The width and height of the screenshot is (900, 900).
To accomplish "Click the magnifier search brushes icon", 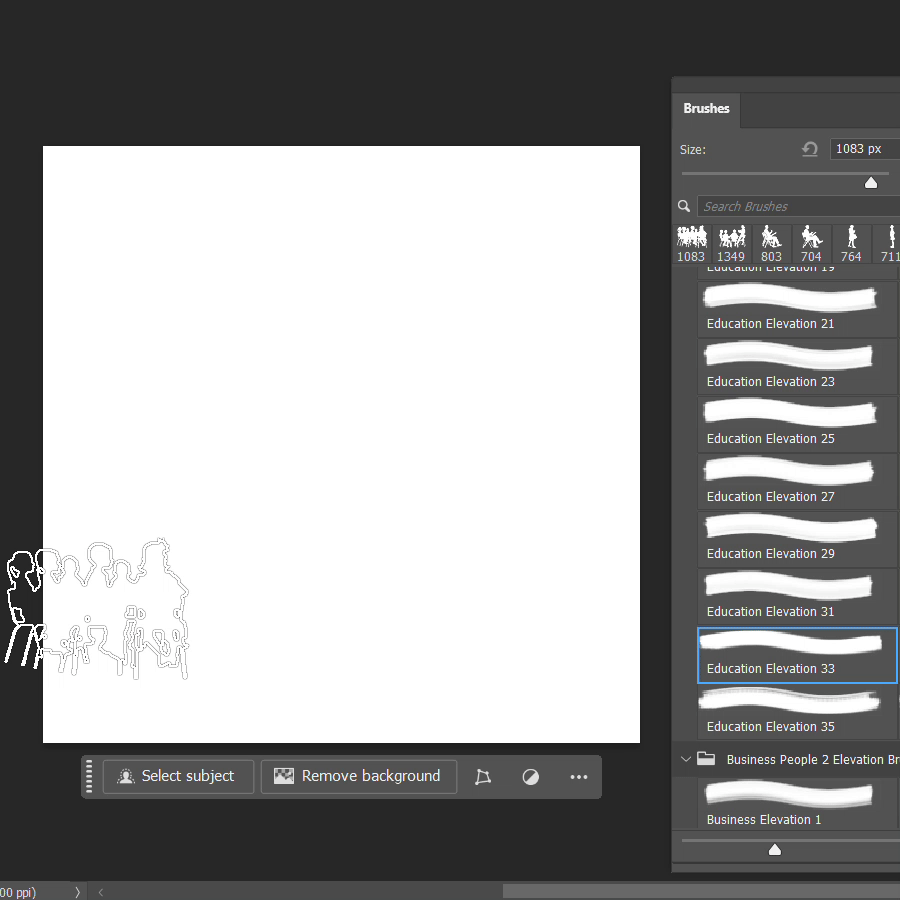I will tap(684, 206).
